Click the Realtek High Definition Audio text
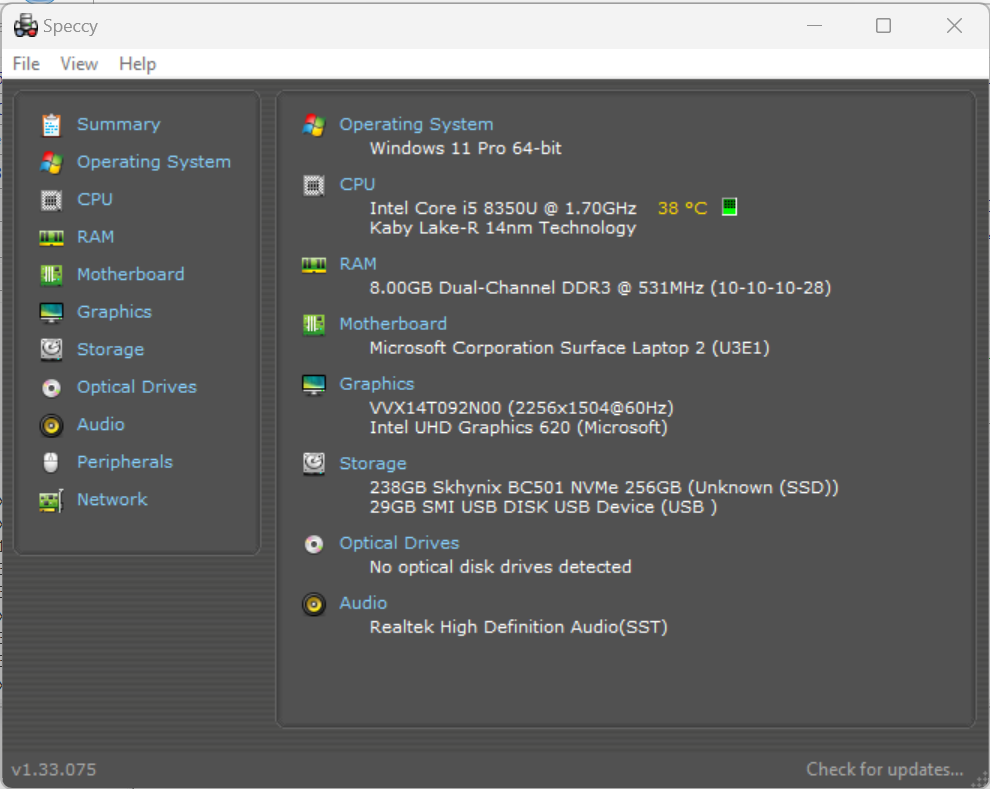The height and width of the screenshot is (789, 990). click(518, 627)
